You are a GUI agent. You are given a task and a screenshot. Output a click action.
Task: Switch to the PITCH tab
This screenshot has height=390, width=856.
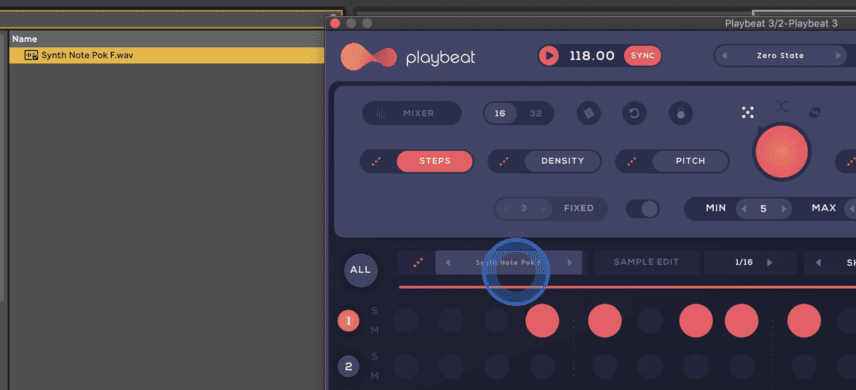690,161
